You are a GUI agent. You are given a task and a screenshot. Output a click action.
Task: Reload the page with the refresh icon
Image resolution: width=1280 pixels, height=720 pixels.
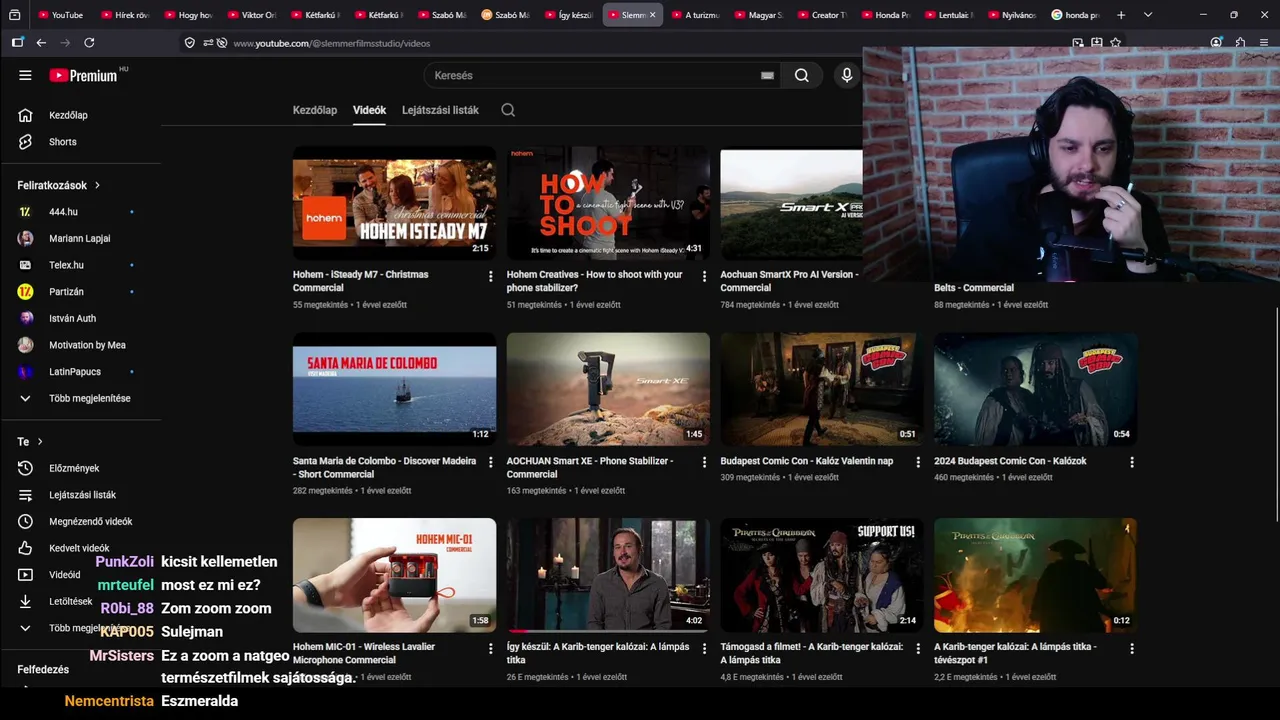89,43
